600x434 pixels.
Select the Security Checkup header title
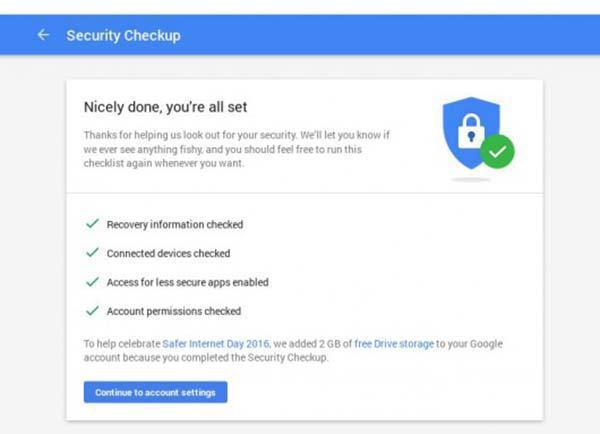coord(123,36)
